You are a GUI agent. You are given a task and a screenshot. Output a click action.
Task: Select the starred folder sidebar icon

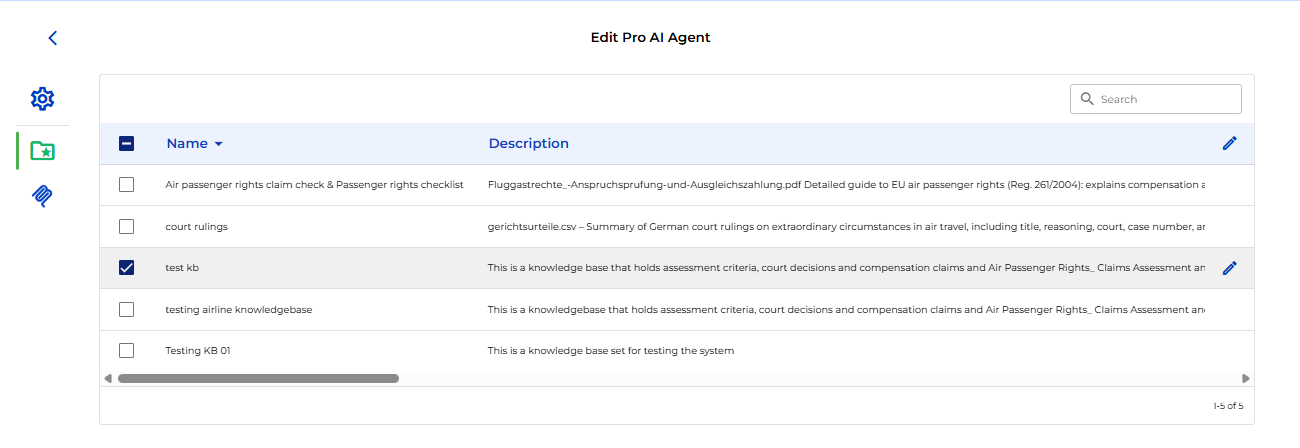(x=42, y=151)
